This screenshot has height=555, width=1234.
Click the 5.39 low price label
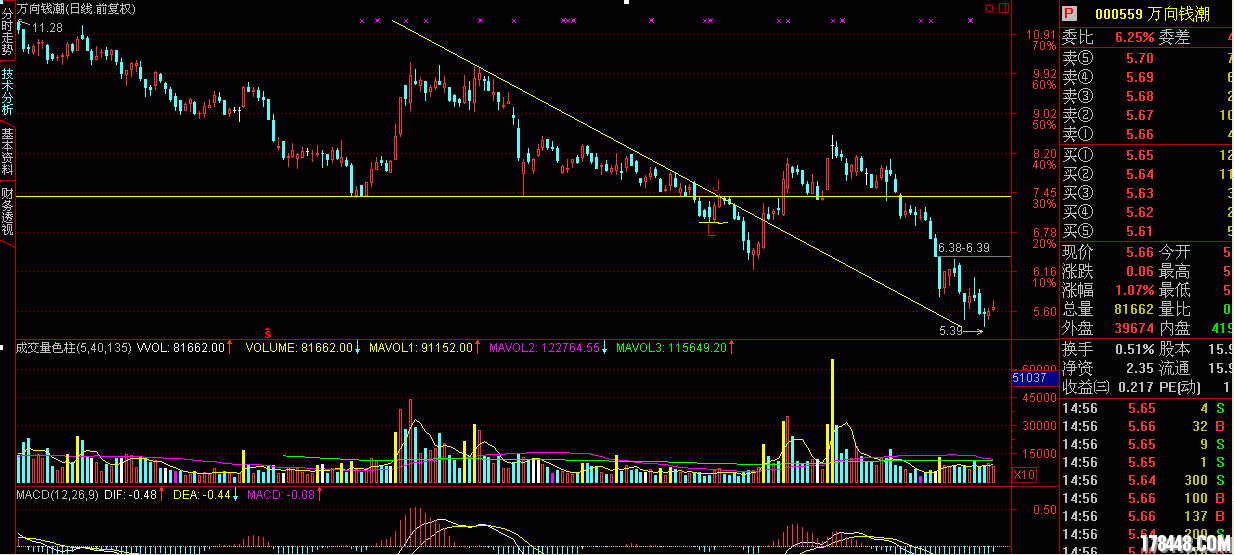(x=950, y=330)
